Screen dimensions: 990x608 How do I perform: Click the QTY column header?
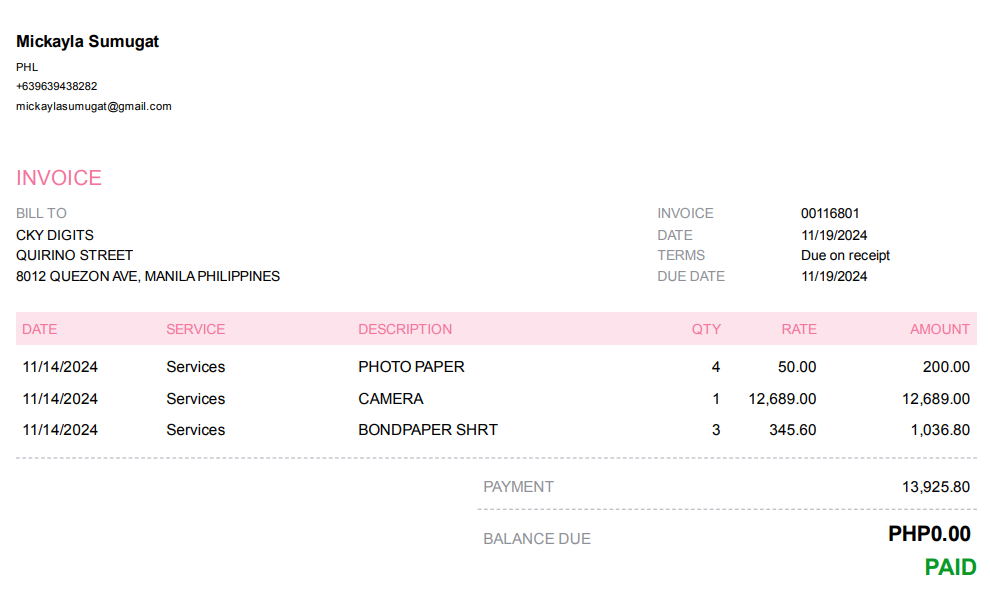point(706,329)
